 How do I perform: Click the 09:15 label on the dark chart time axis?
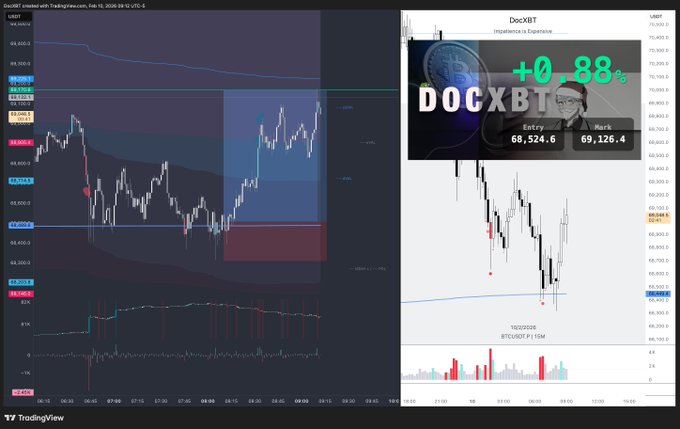325,401
